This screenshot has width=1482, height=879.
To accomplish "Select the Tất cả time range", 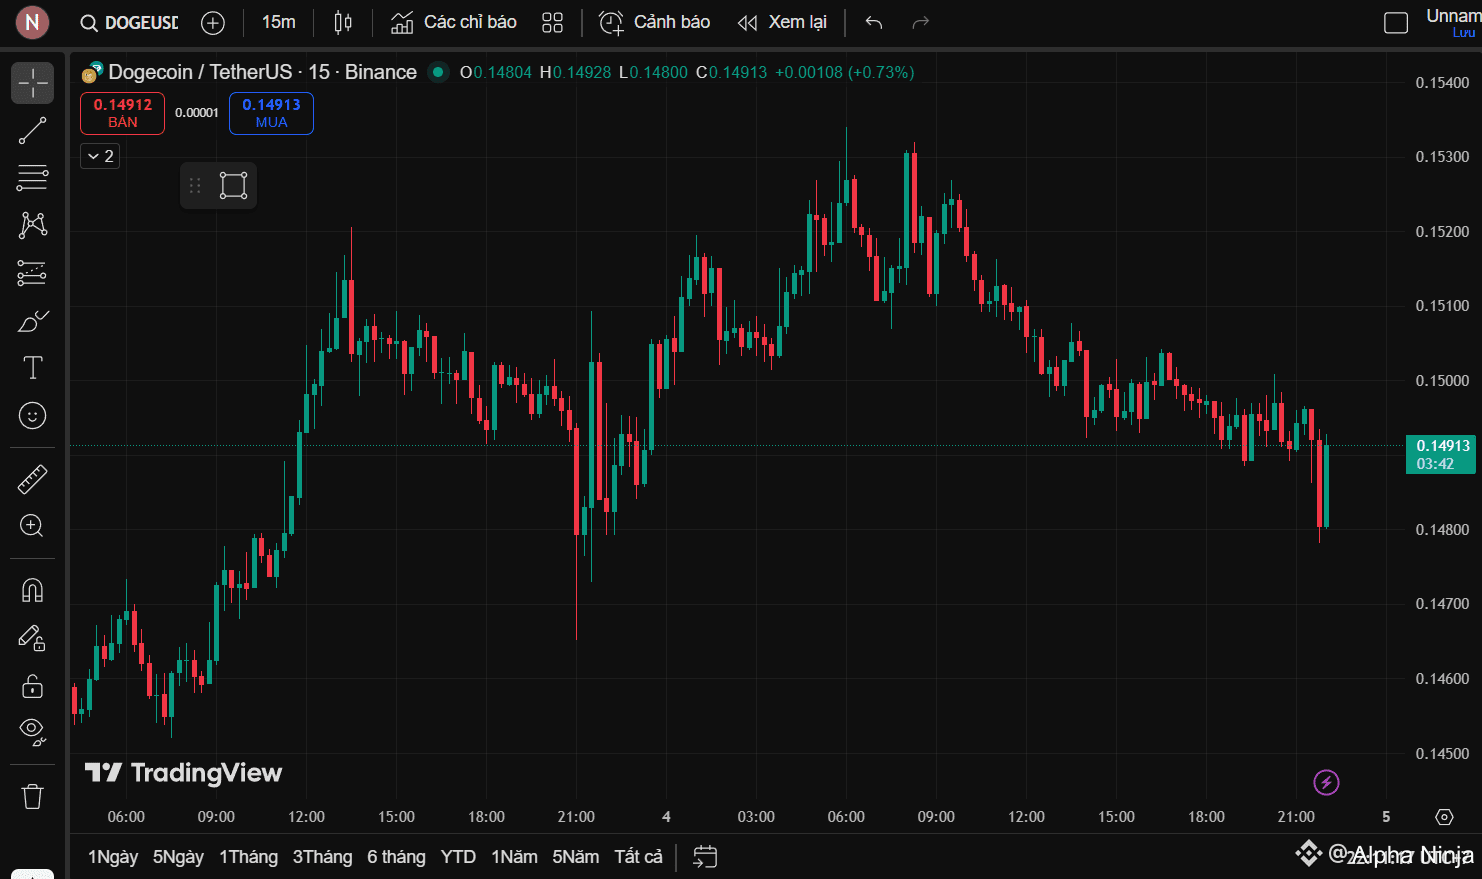I will (x=638, y=857).
